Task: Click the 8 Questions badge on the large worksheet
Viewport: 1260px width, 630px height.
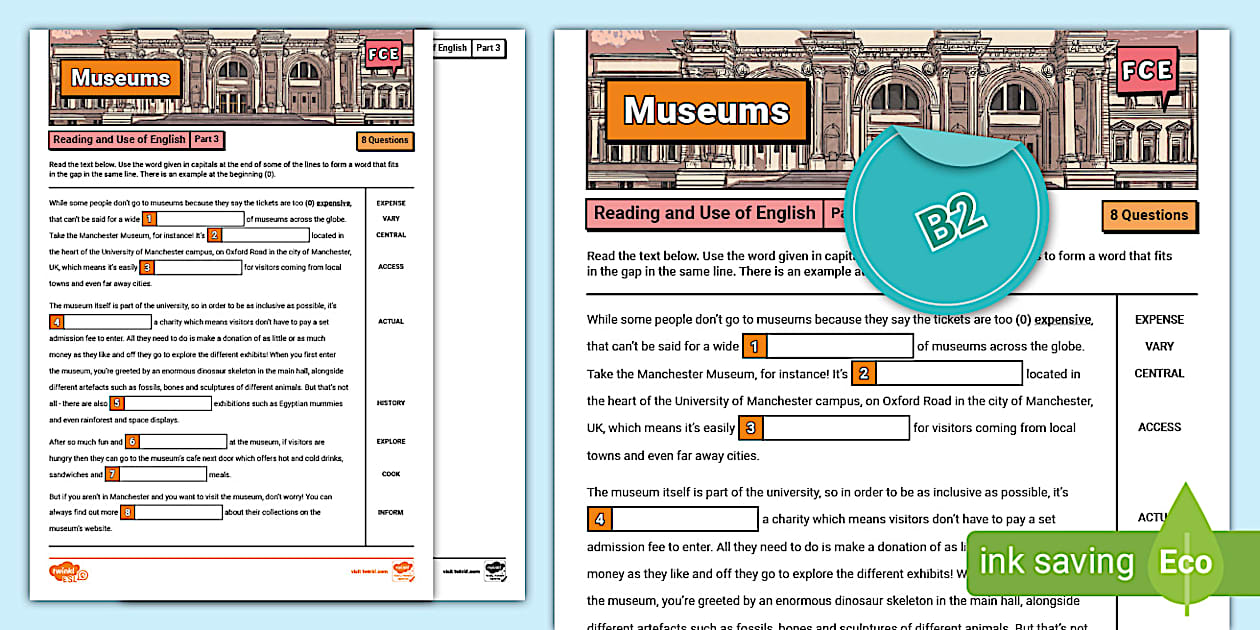Action: (x=1148, y=215)
